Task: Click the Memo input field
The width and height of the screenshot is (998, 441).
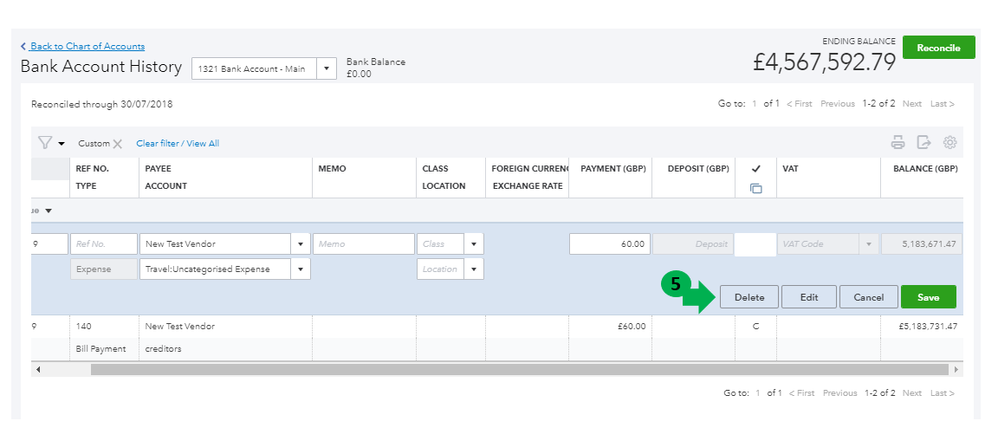Action: pos(363,244)
